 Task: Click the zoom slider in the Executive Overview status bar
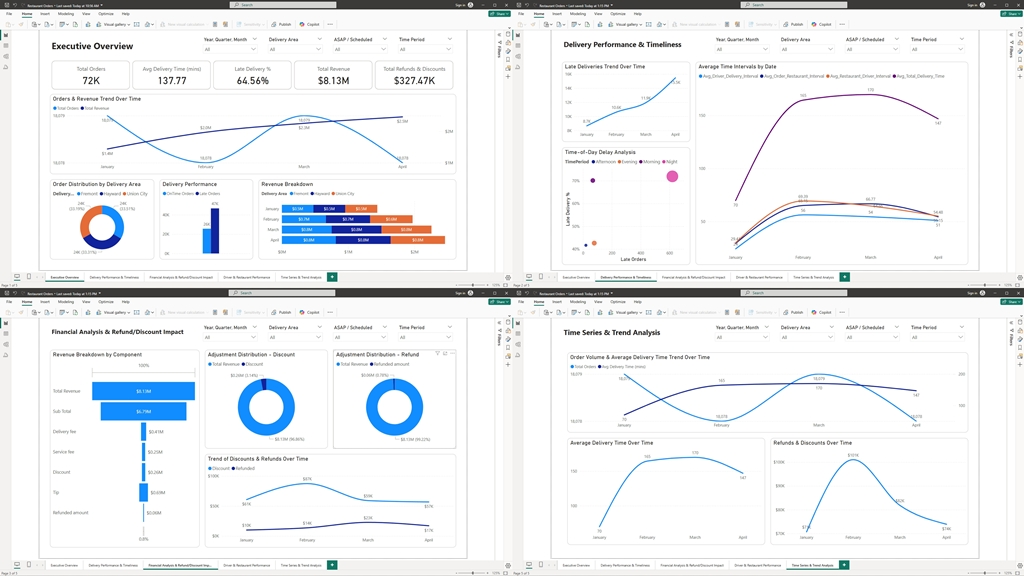pos(473,285)
